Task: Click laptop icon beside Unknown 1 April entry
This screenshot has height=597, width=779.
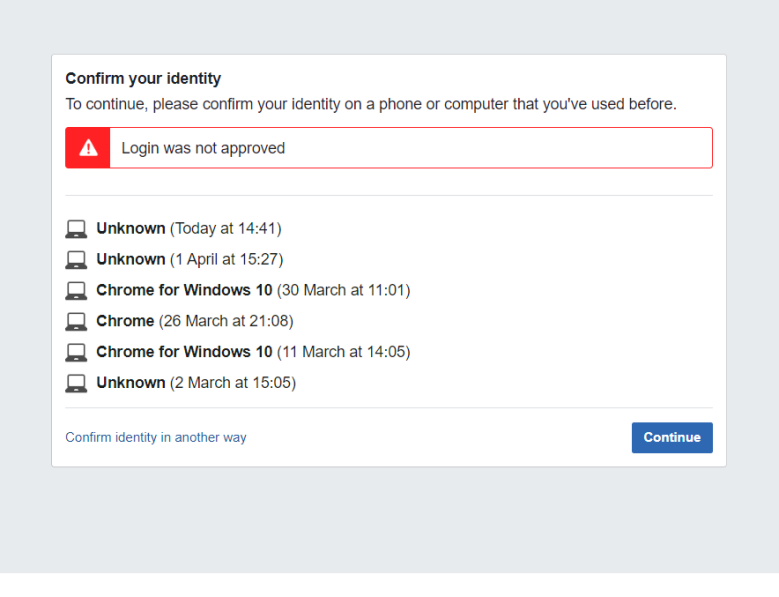Action: 76,260
